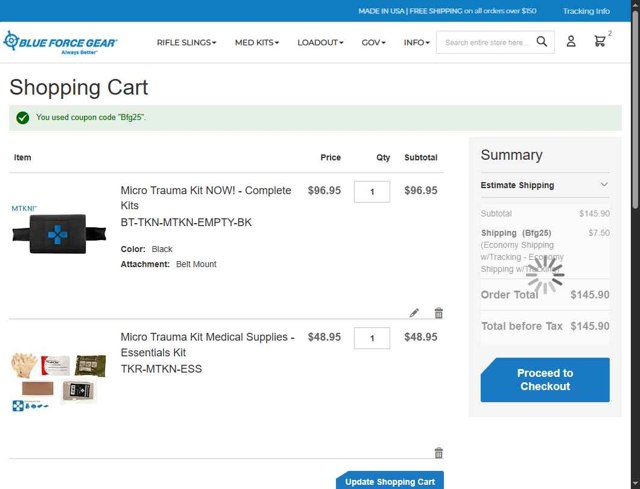The height and width of the screenshot is (489, 640).
Task: Click the Summary heading
Action: [511, 155]
